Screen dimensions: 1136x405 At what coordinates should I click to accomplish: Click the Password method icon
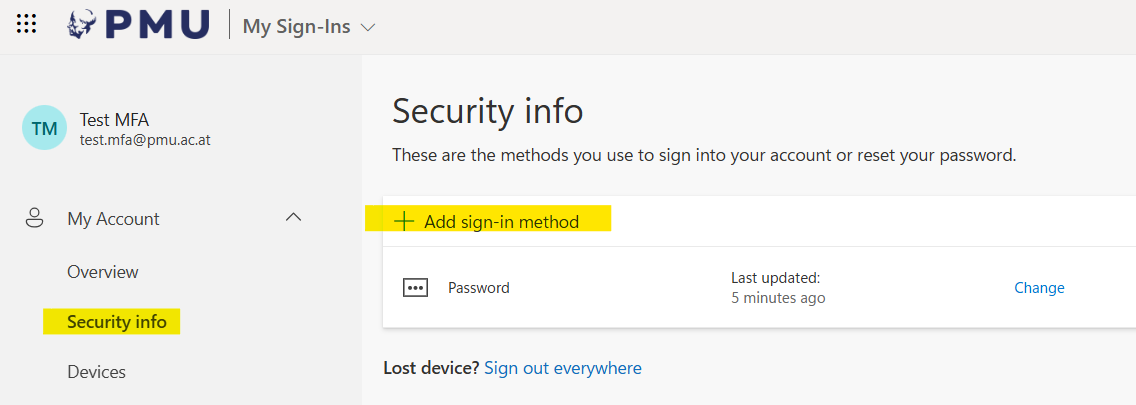415,288
